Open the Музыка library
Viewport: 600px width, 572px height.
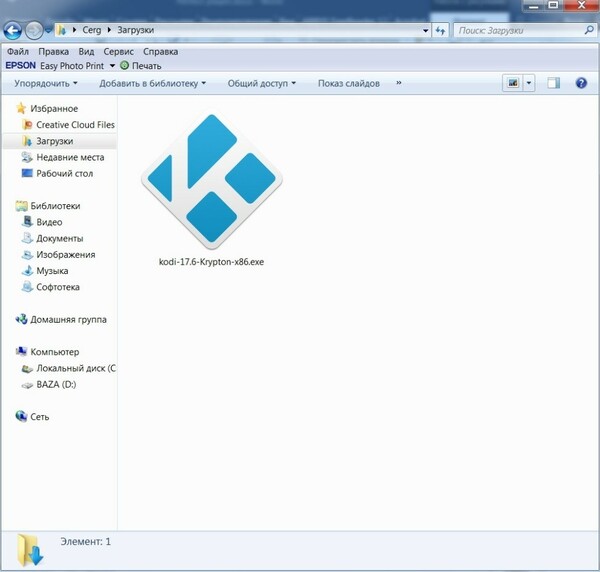click(52, 271)
